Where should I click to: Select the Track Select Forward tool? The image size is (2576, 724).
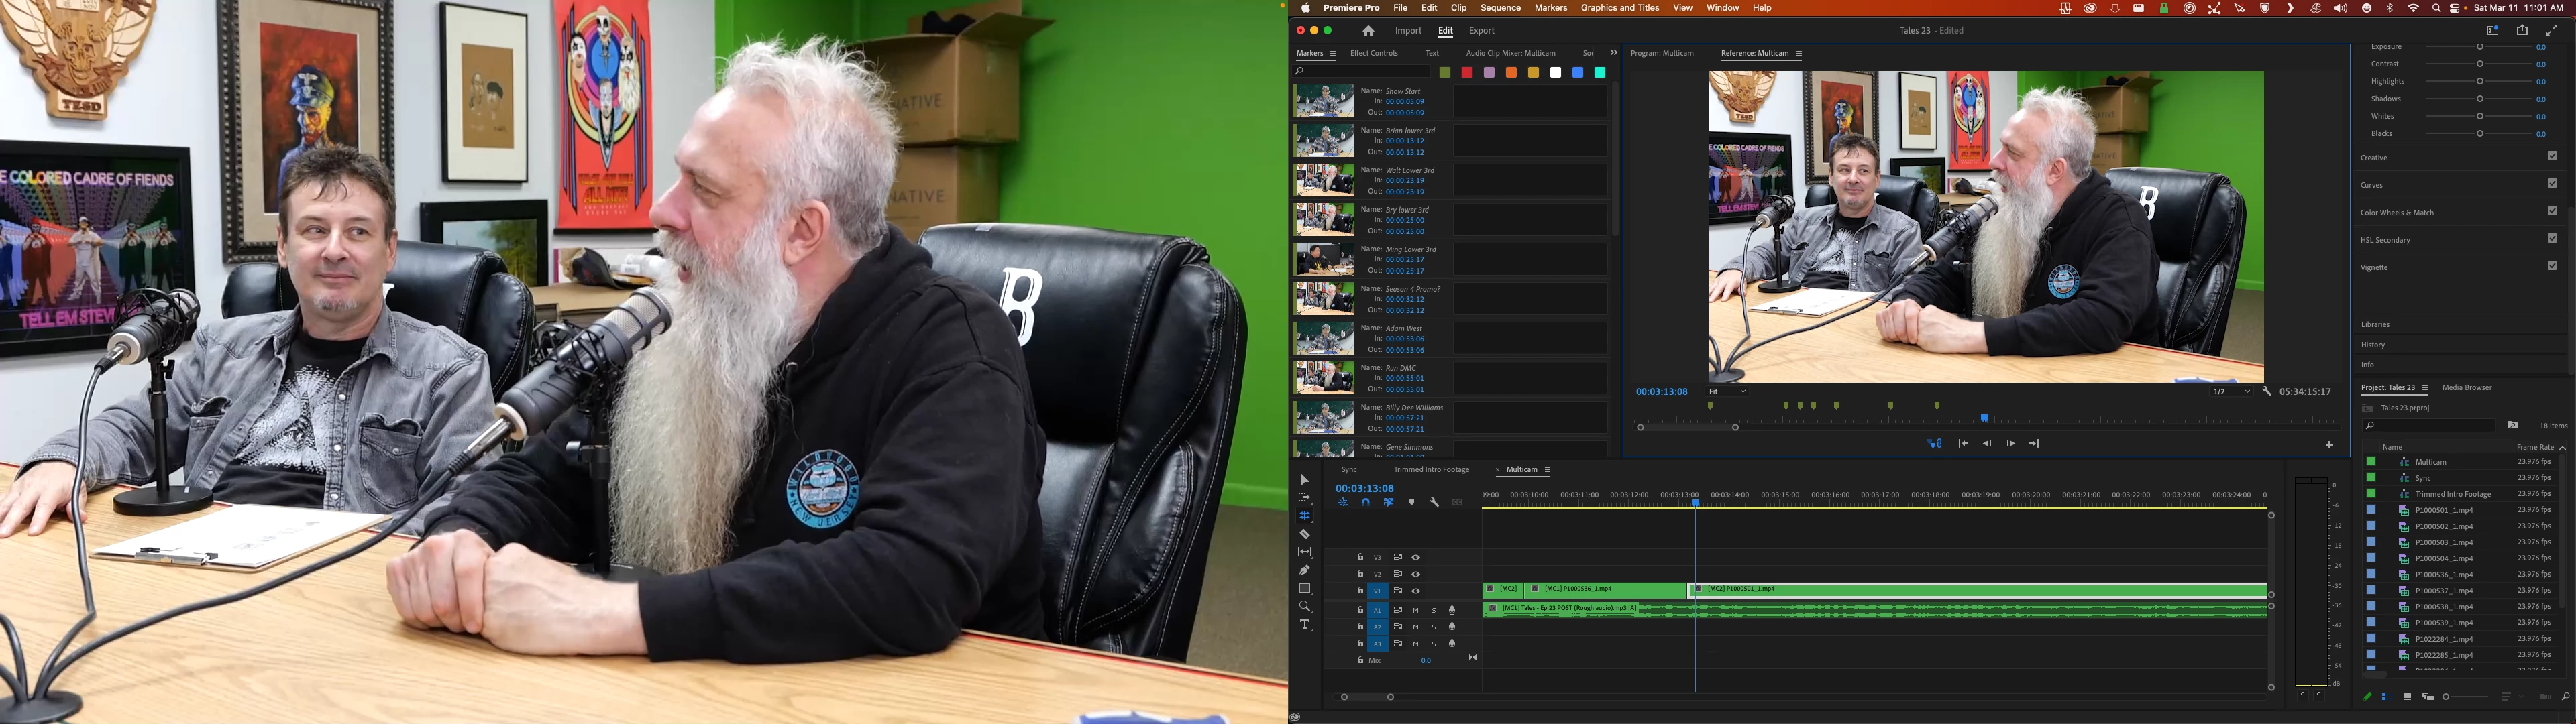click(x=1304, y=498)
